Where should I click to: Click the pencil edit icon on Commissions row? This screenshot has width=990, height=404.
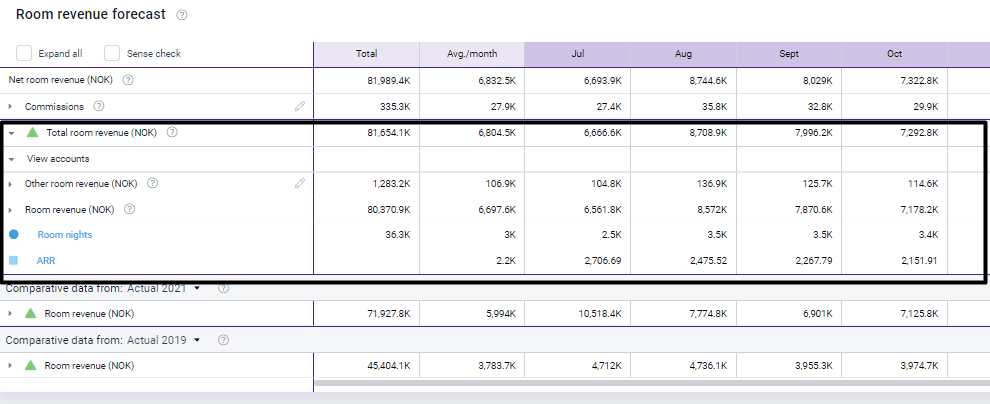(x=300, y=106)
